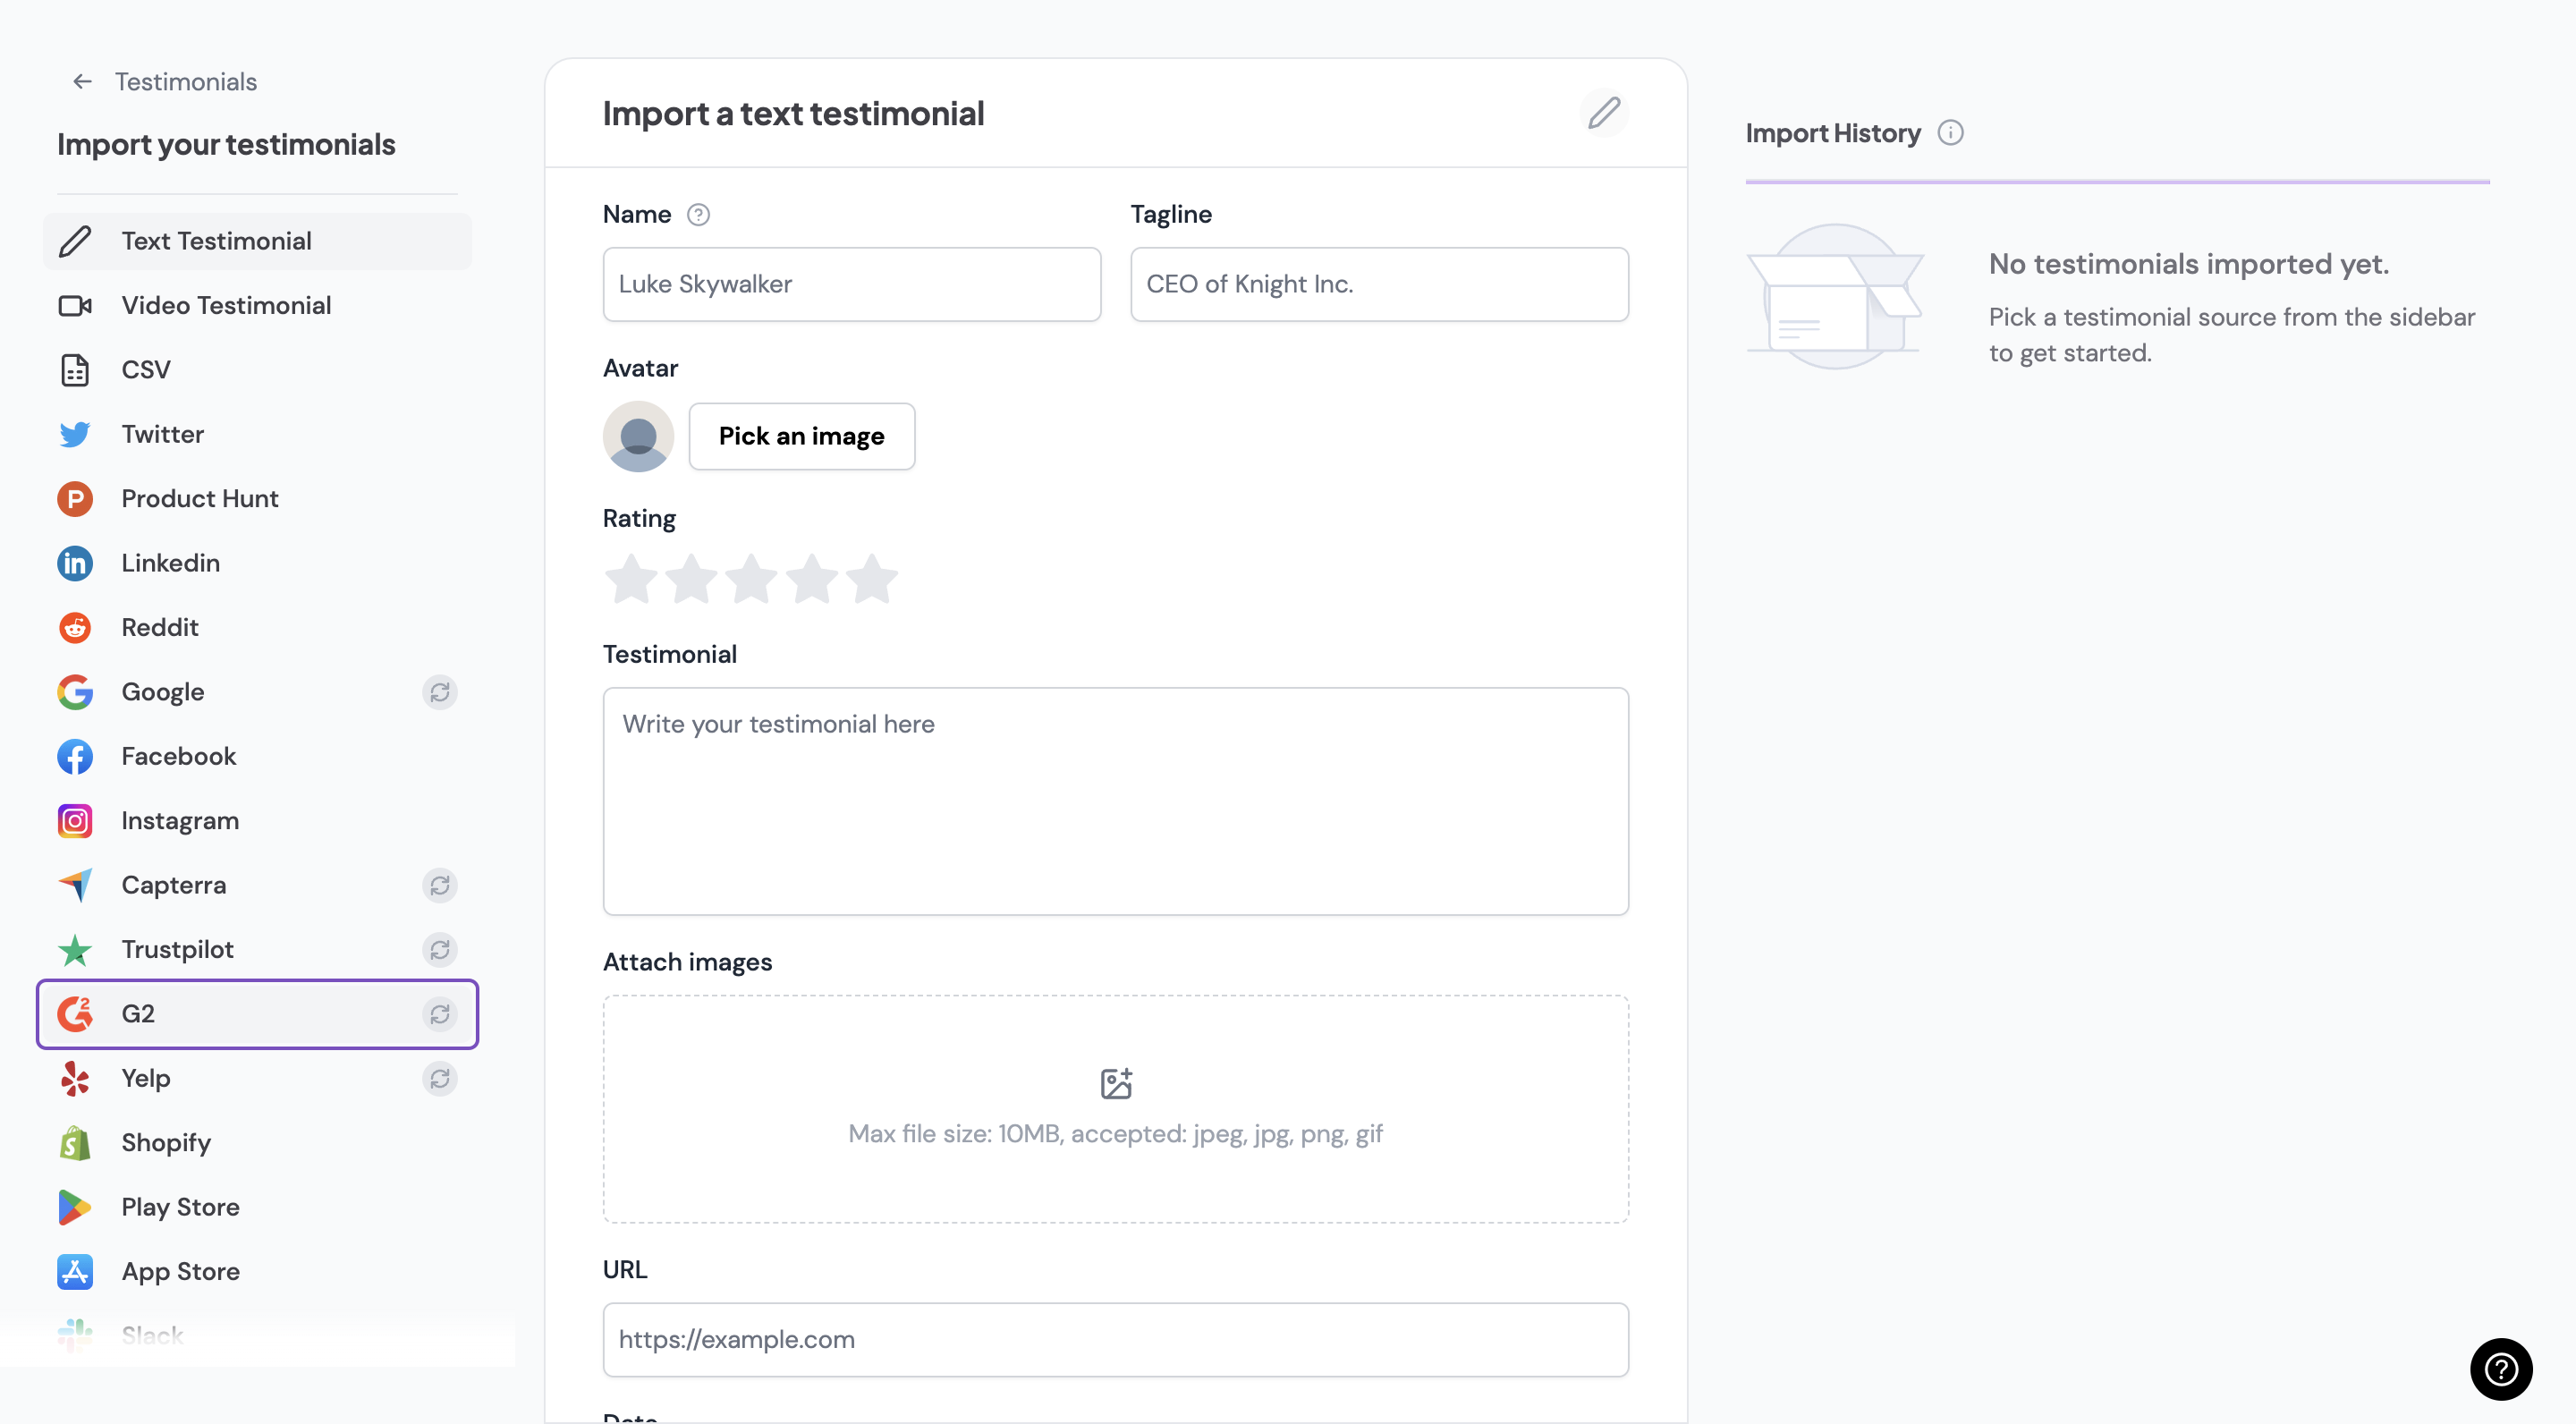Click the Yelp logo icon
Image resolution: width=2576 pixels, height=1424 pixels.
coord(75,1078)
